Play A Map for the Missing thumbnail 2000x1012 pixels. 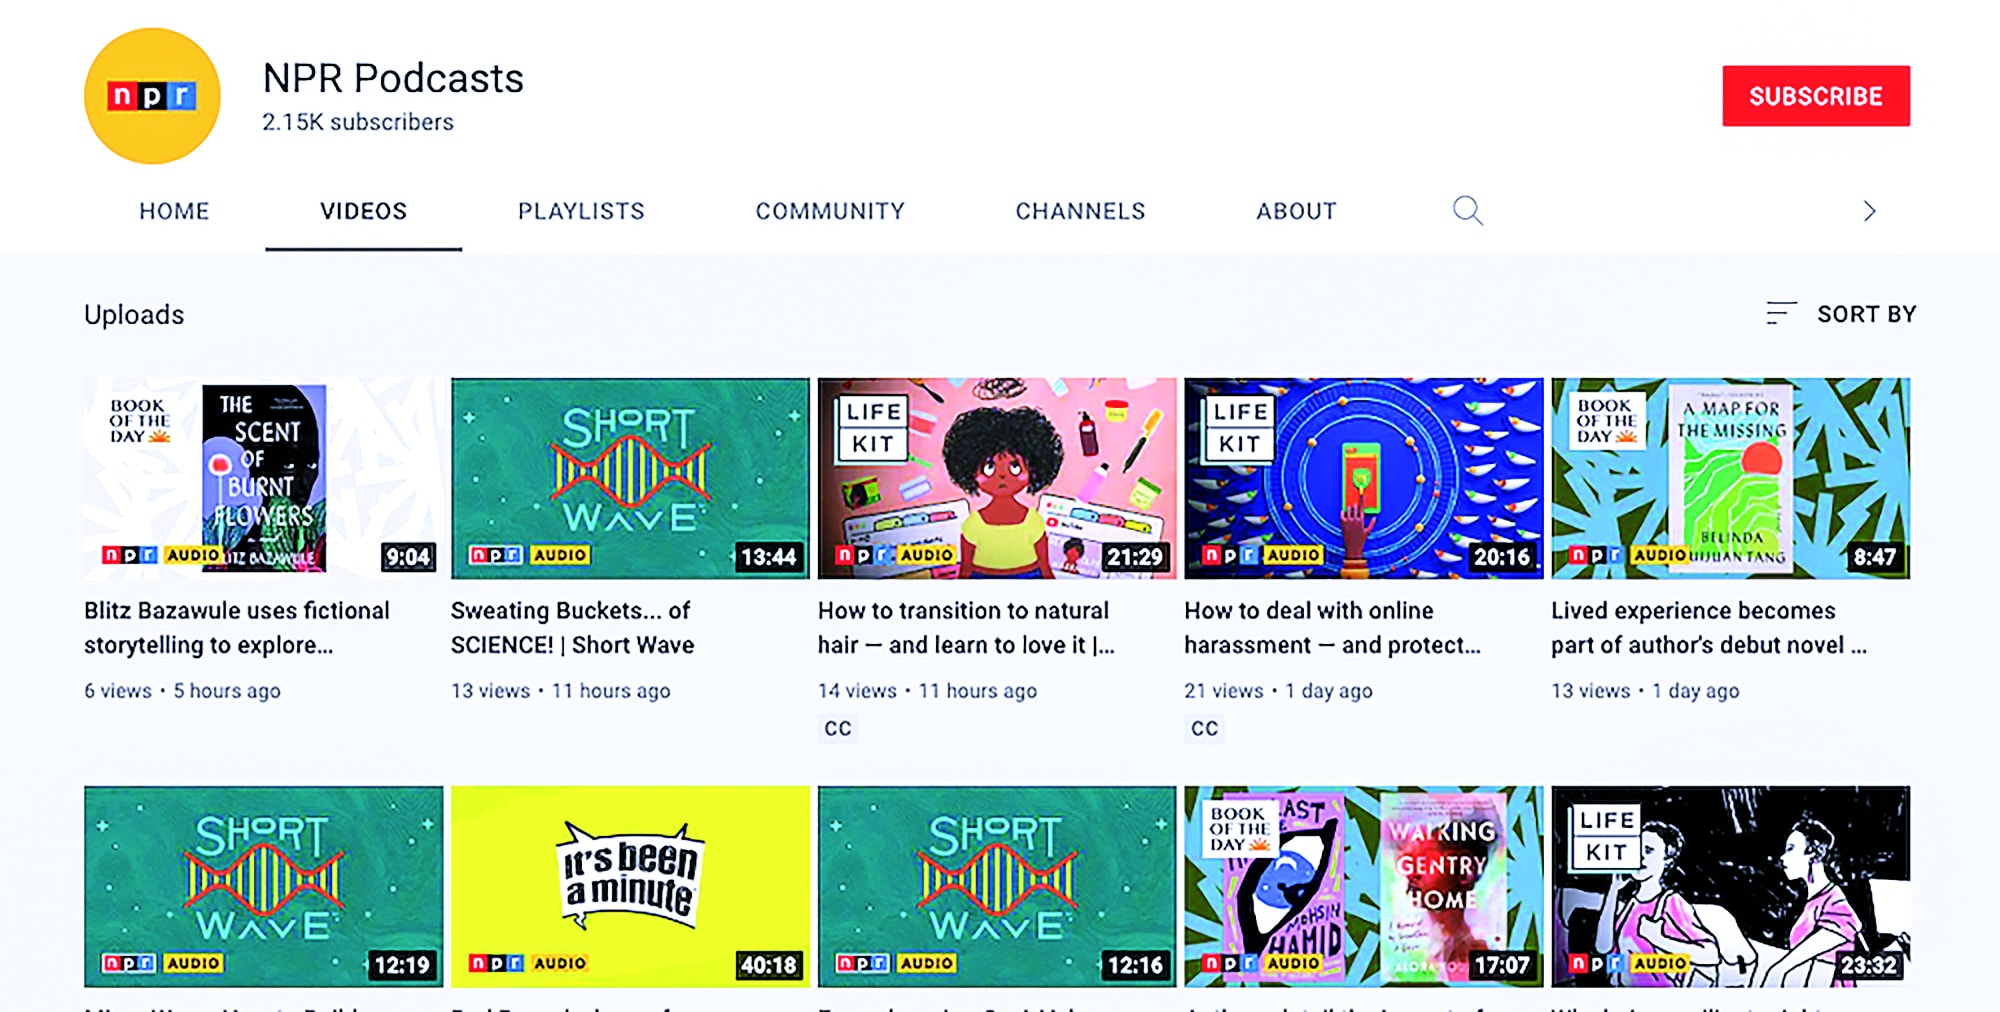(x=1731, y=478)
